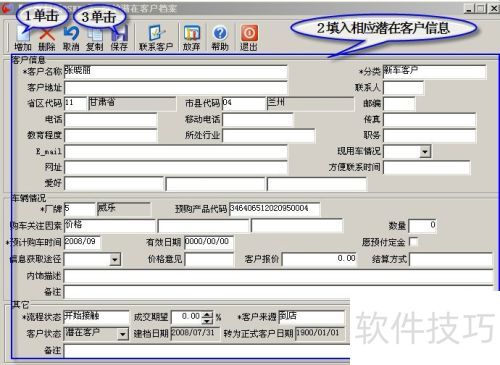Click the 复制 copy icon
The height and width of the screenshot is (365, 500).
click(x=95, y=35)
